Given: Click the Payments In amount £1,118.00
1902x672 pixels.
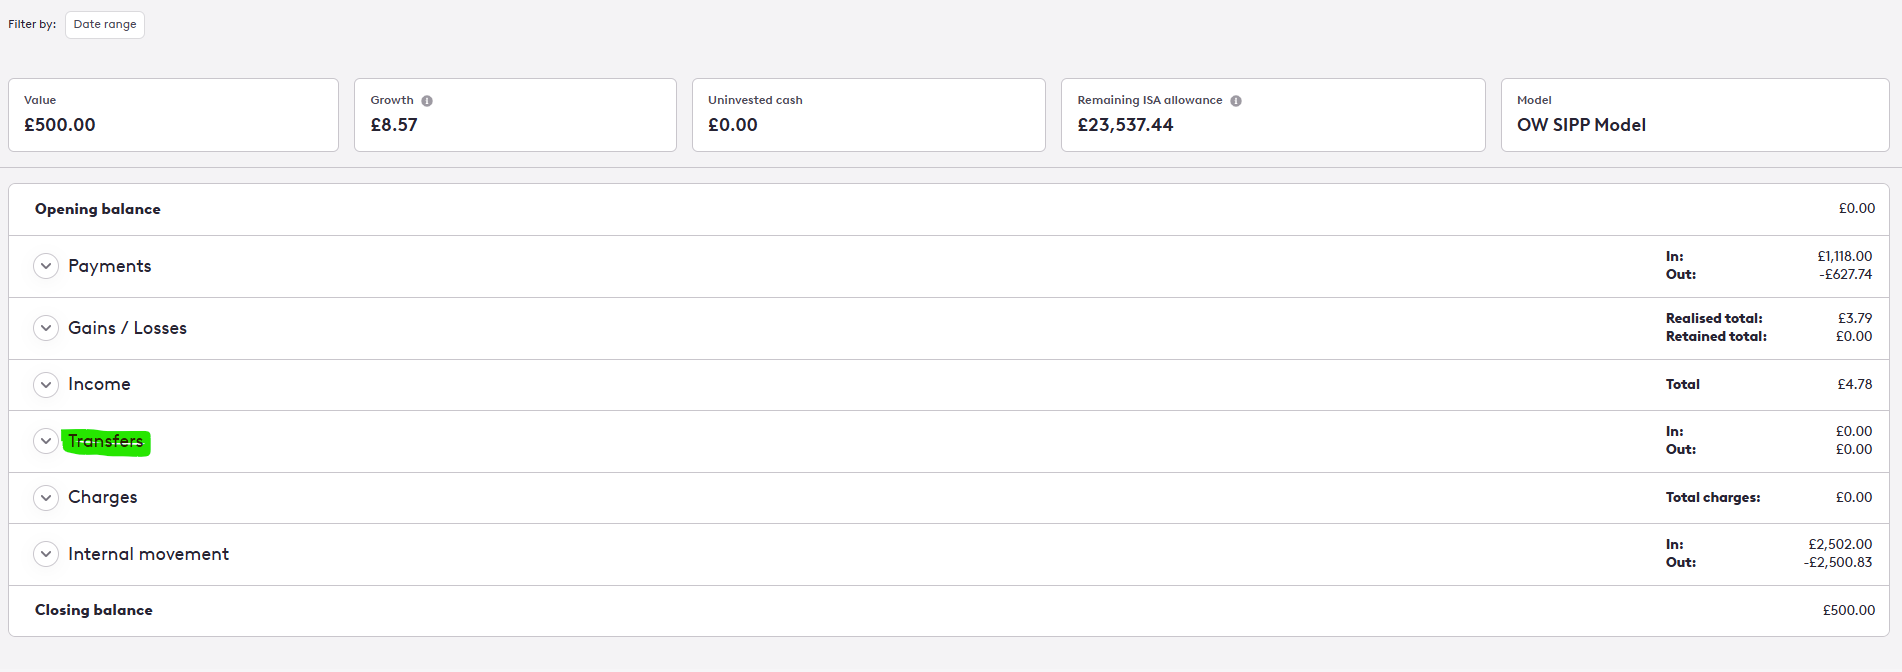Looking at the screenshot, I should pyautogui.click(x=1844, y=257).
